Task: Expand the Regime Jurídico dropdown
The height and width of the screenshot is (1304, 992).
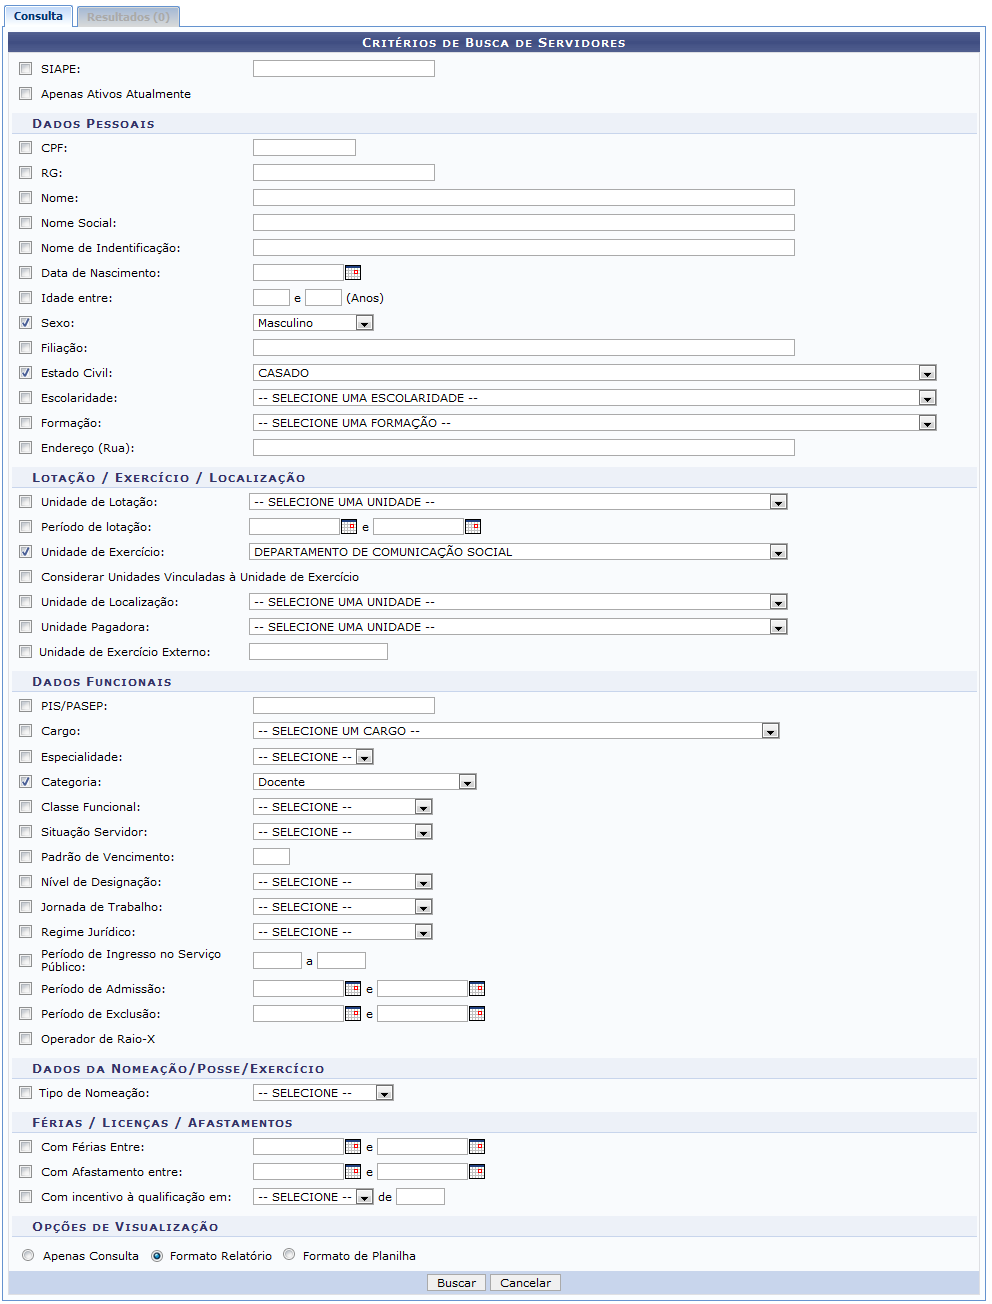Action: (423, 932)
